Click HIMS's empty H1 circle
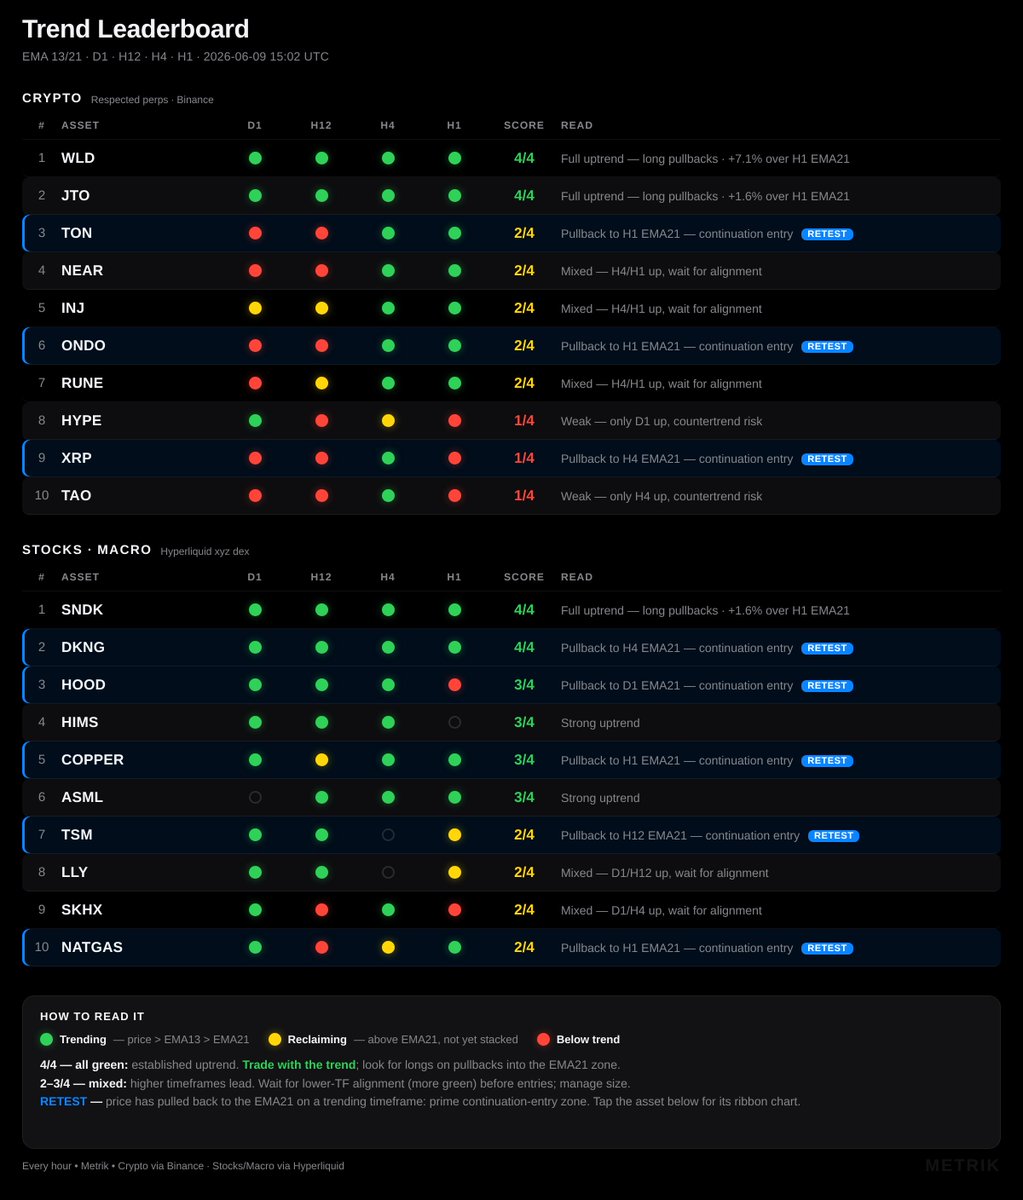Image resolution: width=1023 pixels, height=1200 pixels. tap(454, 722)
